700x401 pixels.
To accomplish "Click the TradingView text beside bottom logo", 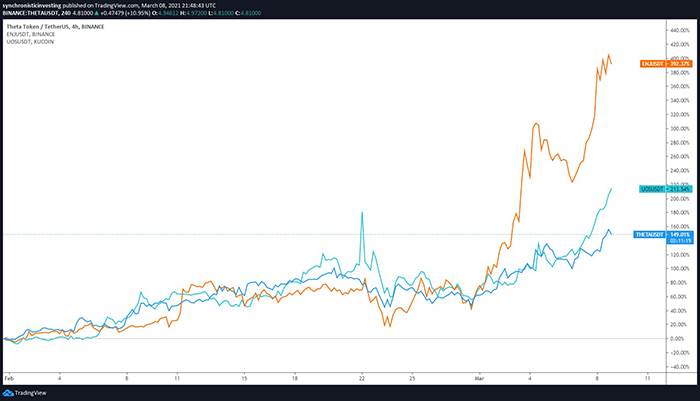I will 32,393.
